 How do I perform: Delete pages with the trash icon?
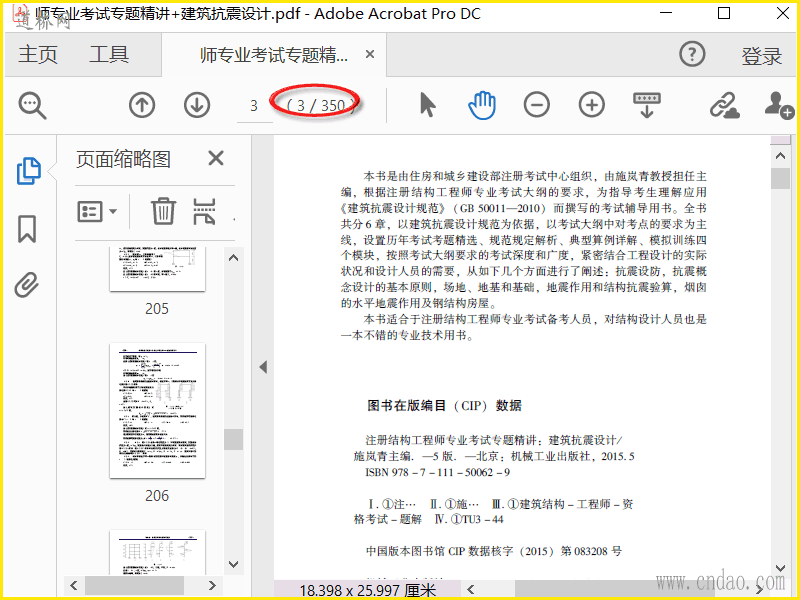point(163,211)
